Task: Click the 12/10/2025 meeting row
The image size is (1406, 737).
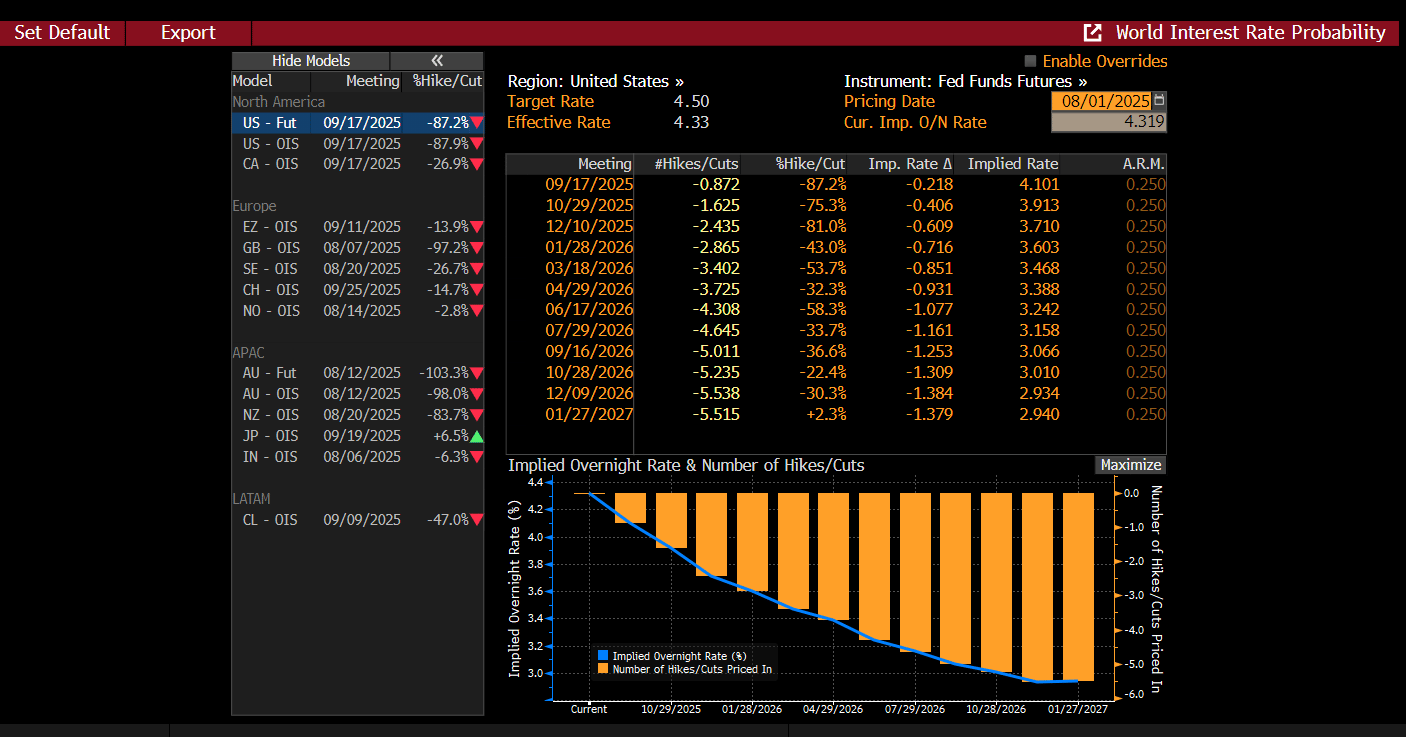Action: pos(589,226)
